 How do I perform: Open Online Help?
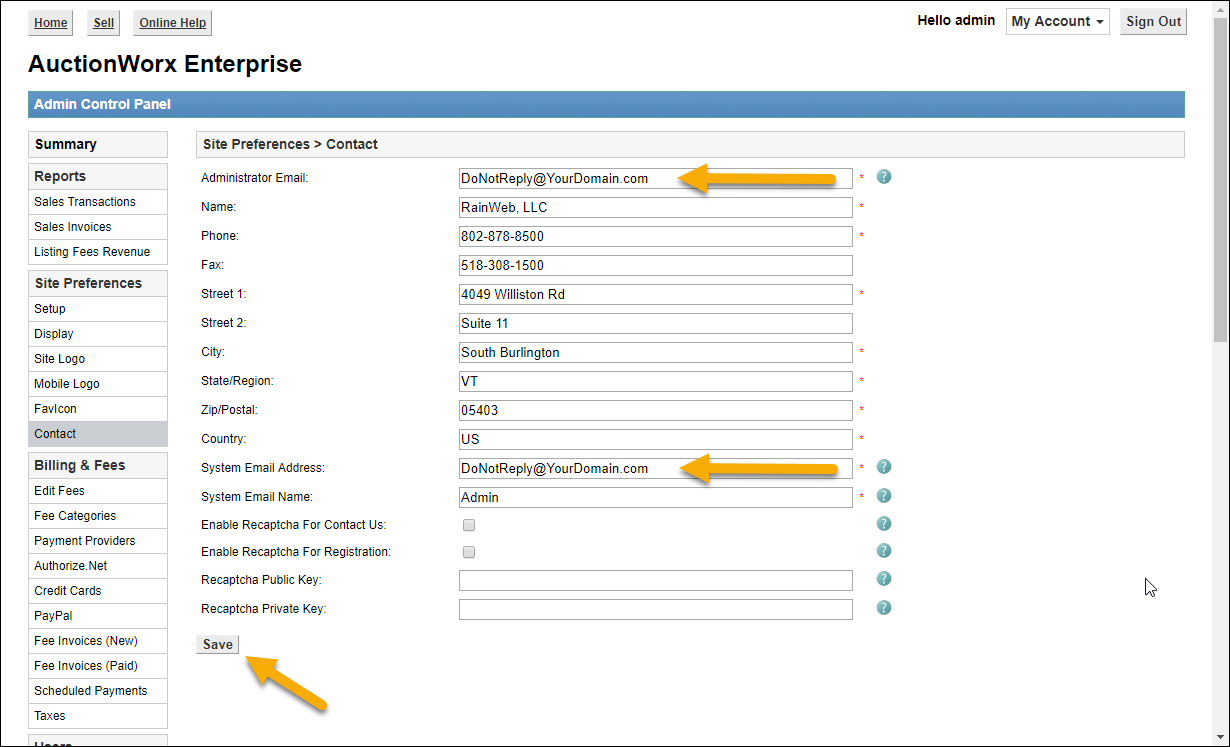172,23
